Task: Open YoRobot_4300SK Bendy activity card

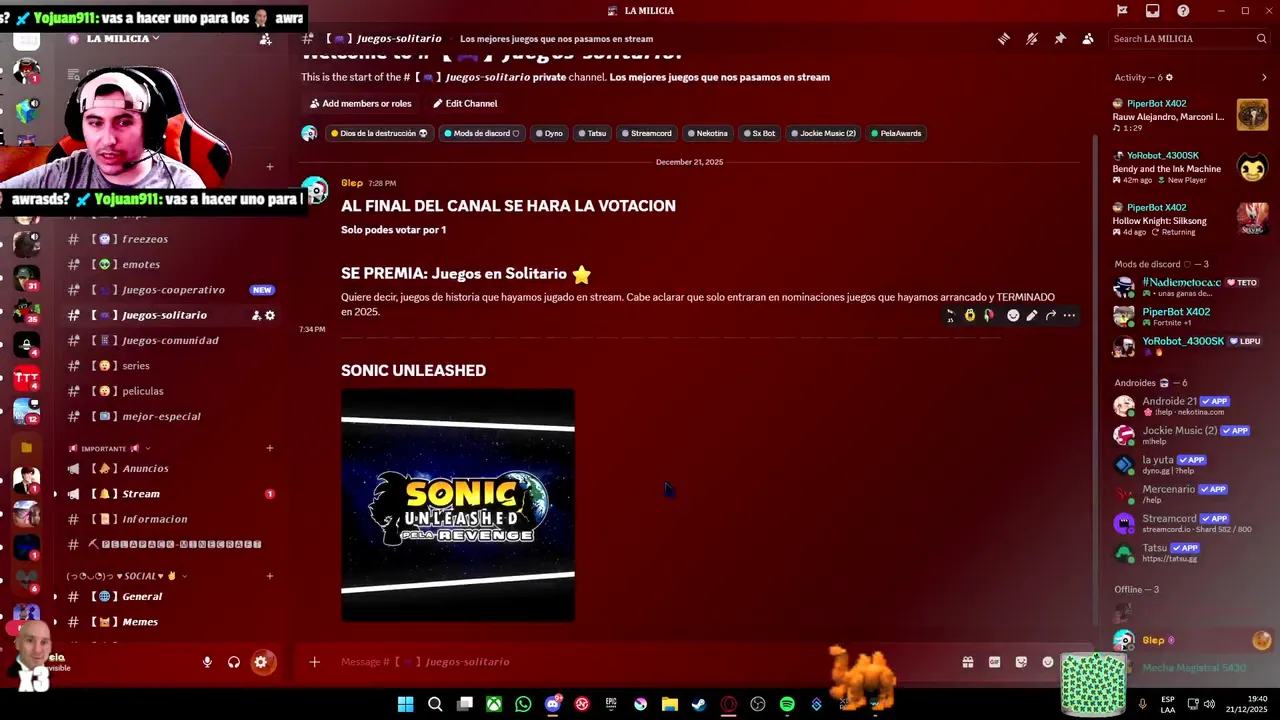Action: 1190,167
